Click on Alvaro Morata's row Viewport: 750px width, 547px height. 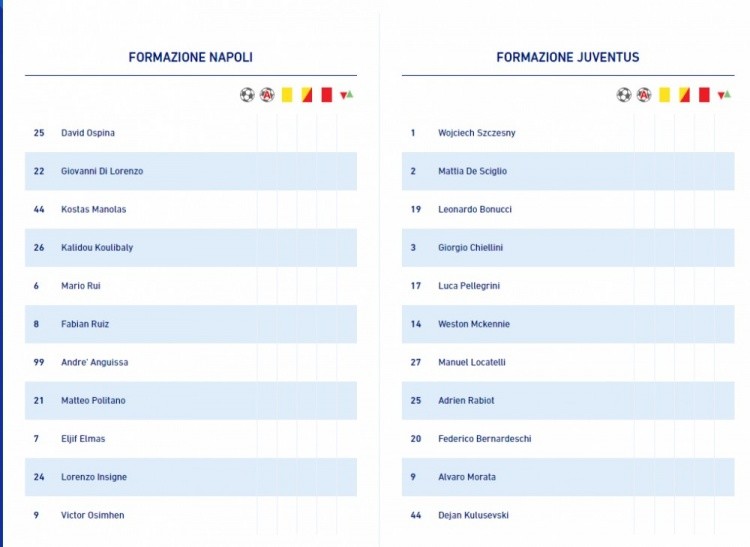(x=568, y=477)
